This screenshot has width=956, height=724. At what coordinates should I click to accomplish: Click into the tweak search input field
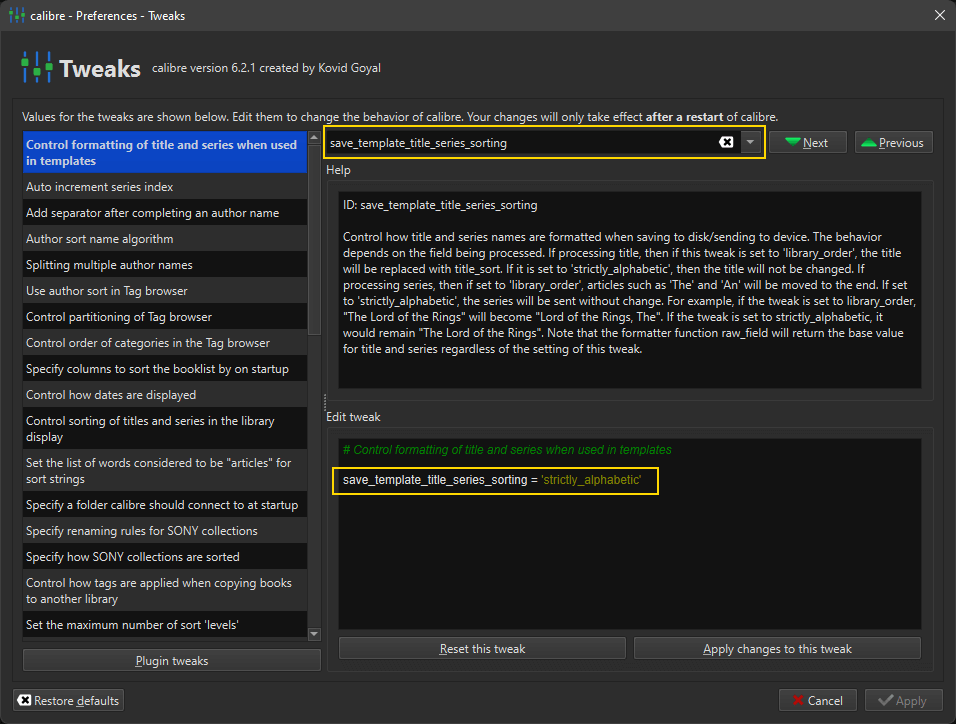tap(520, 142)
